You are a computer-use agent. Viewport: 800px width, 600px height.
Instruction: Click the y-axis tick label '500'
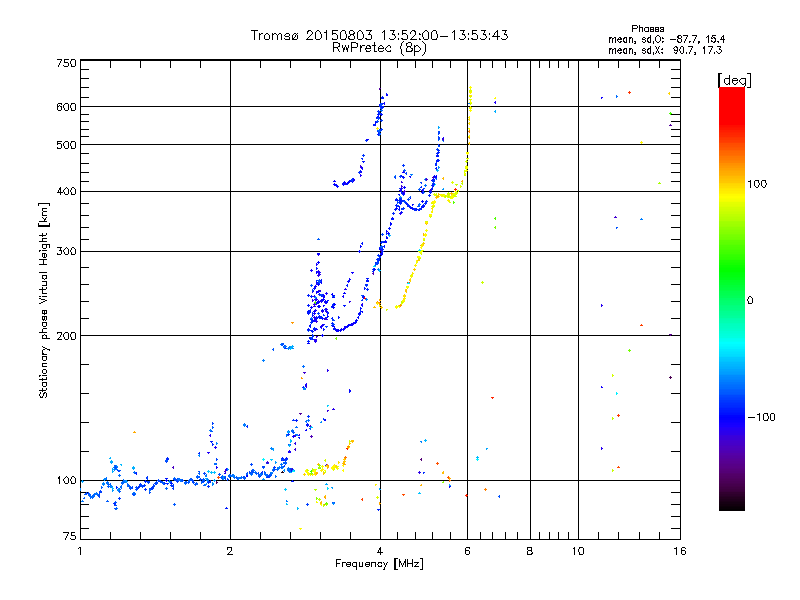66,145
